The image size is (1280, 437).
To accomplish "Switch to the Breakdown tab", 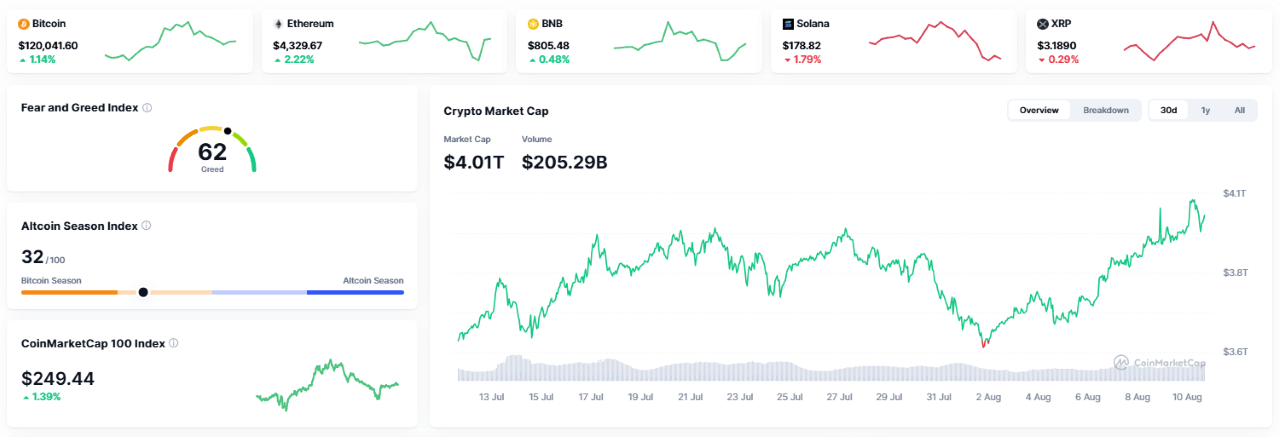I will [x=1106, y=110].
